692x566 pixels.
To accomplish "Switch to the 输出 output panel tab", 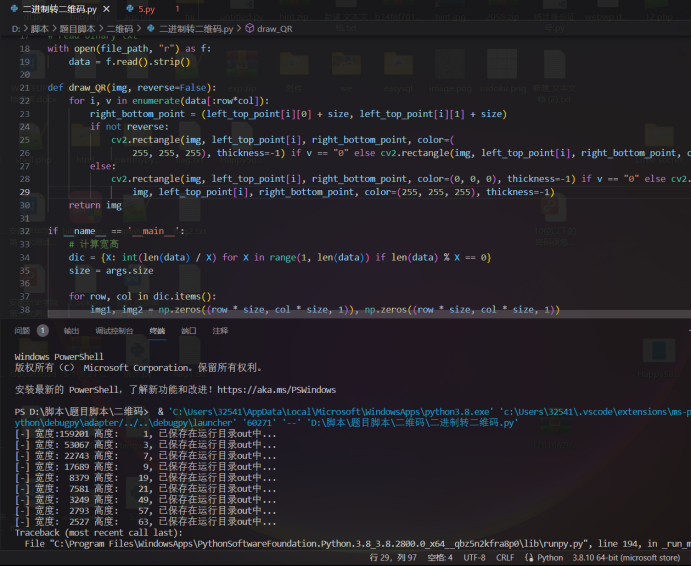I will (71, 330).
